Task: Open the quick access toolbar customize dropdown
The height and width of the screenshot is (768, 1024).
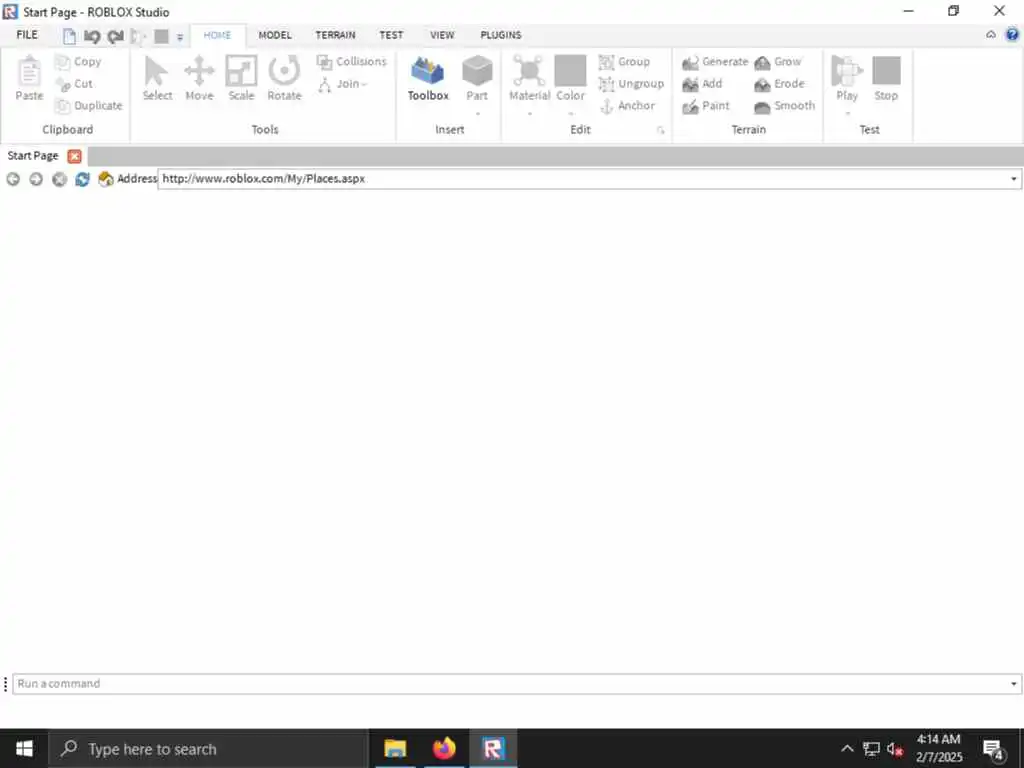Action: click(180, 37)
